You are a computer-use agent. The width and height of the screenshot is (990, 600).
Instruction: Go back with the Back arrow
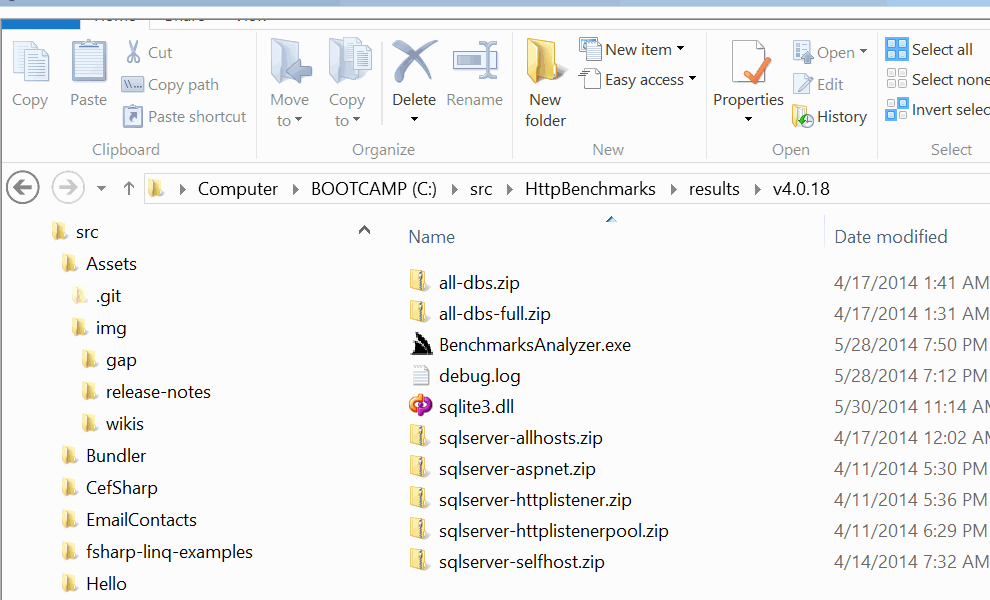23,188
